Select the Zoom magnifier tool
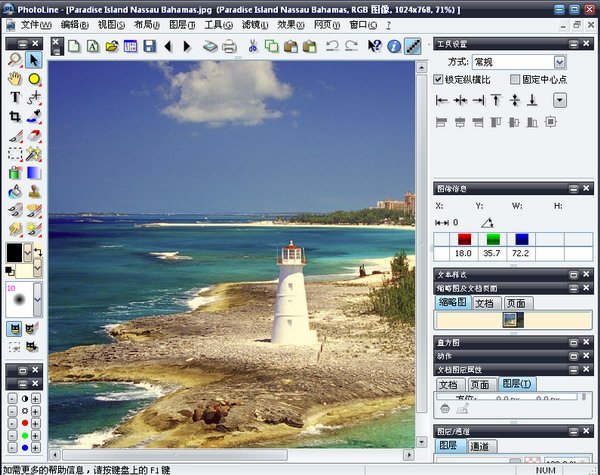 point(15,60)
